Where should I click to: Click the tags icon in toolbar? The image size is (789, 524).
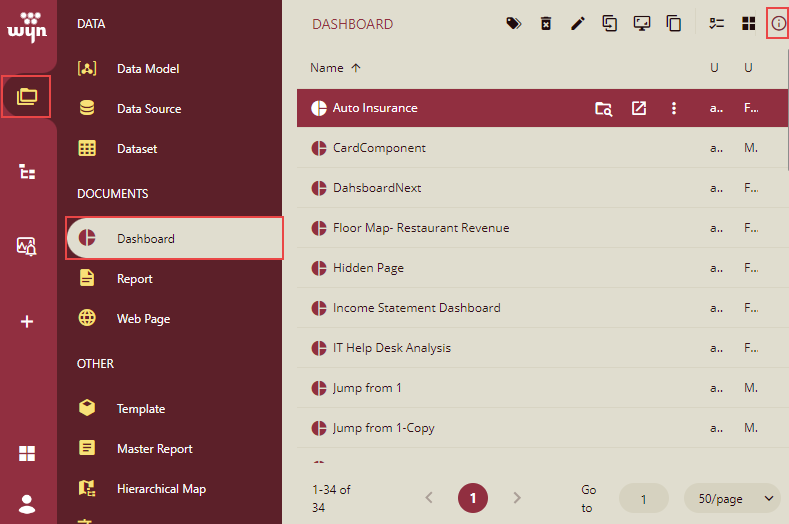[514, 23]
